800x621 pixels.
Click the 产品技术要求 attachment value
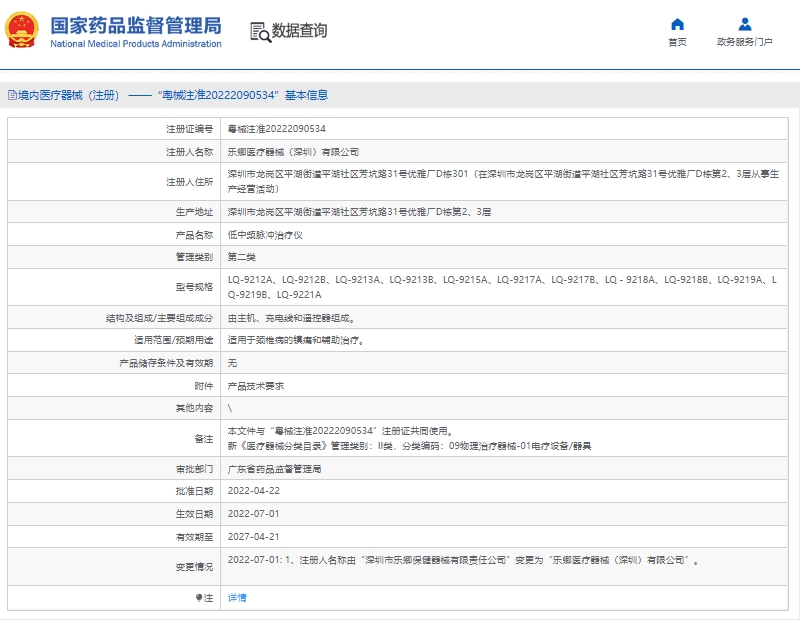point(257,385)
